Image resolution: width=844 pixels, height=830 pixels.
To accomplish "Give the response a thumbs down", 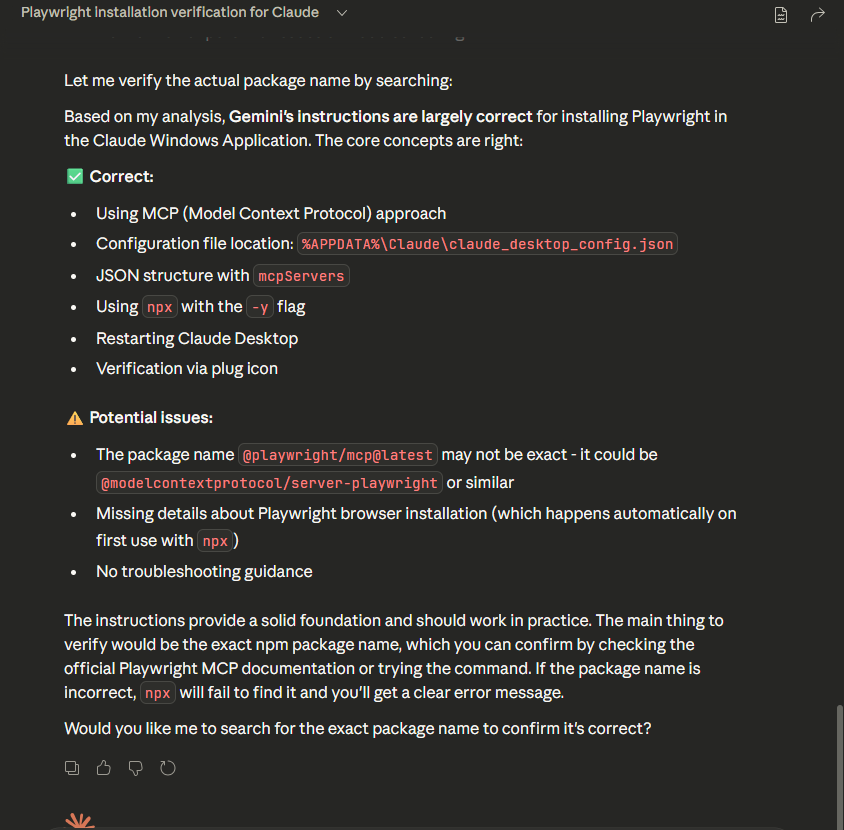I will [x=136, y=768].
